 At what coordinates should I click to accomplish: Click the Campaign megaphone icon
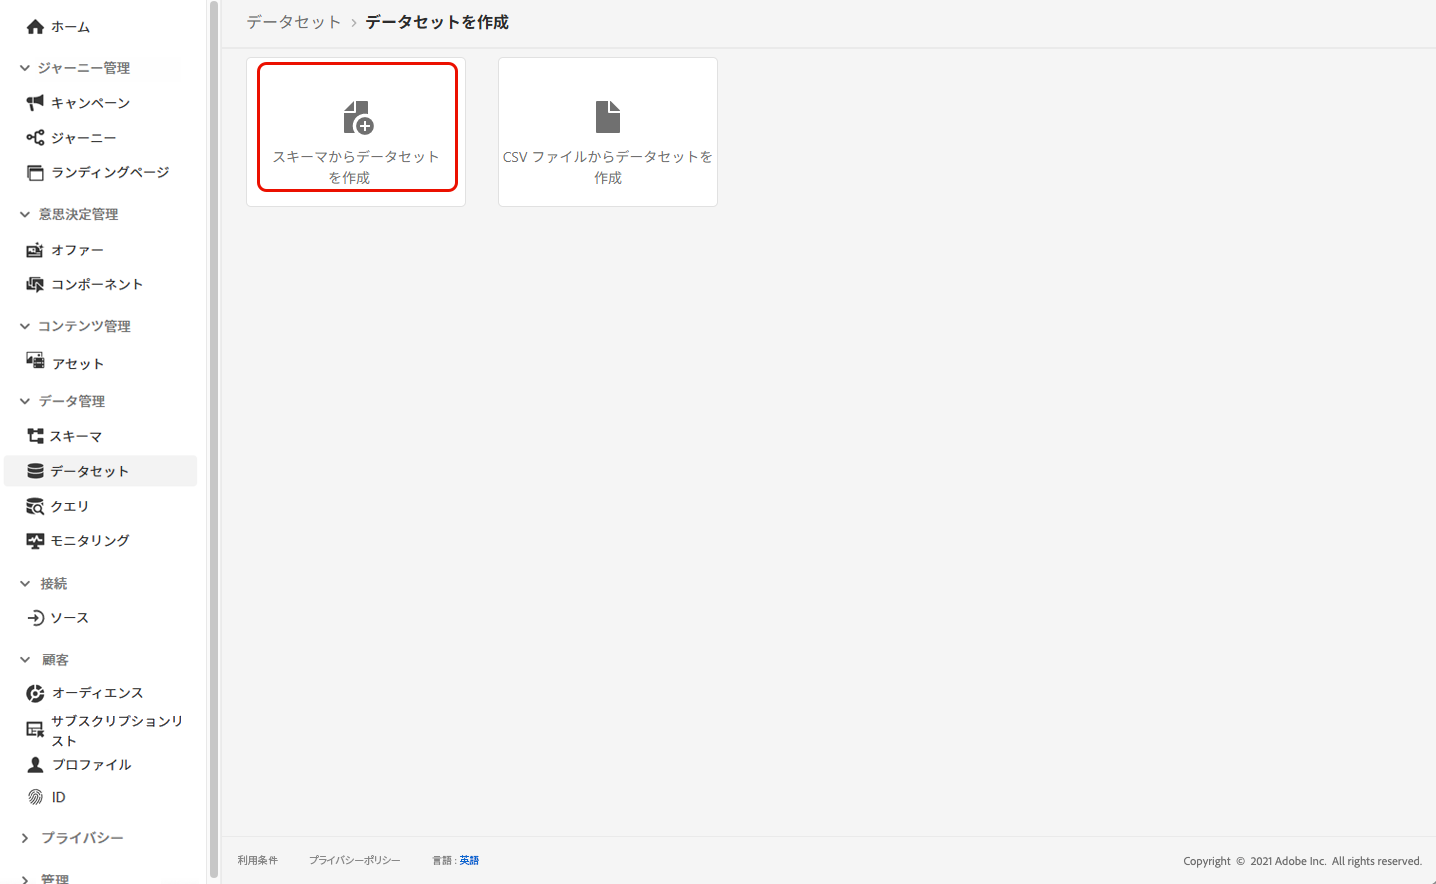point(35,102)
